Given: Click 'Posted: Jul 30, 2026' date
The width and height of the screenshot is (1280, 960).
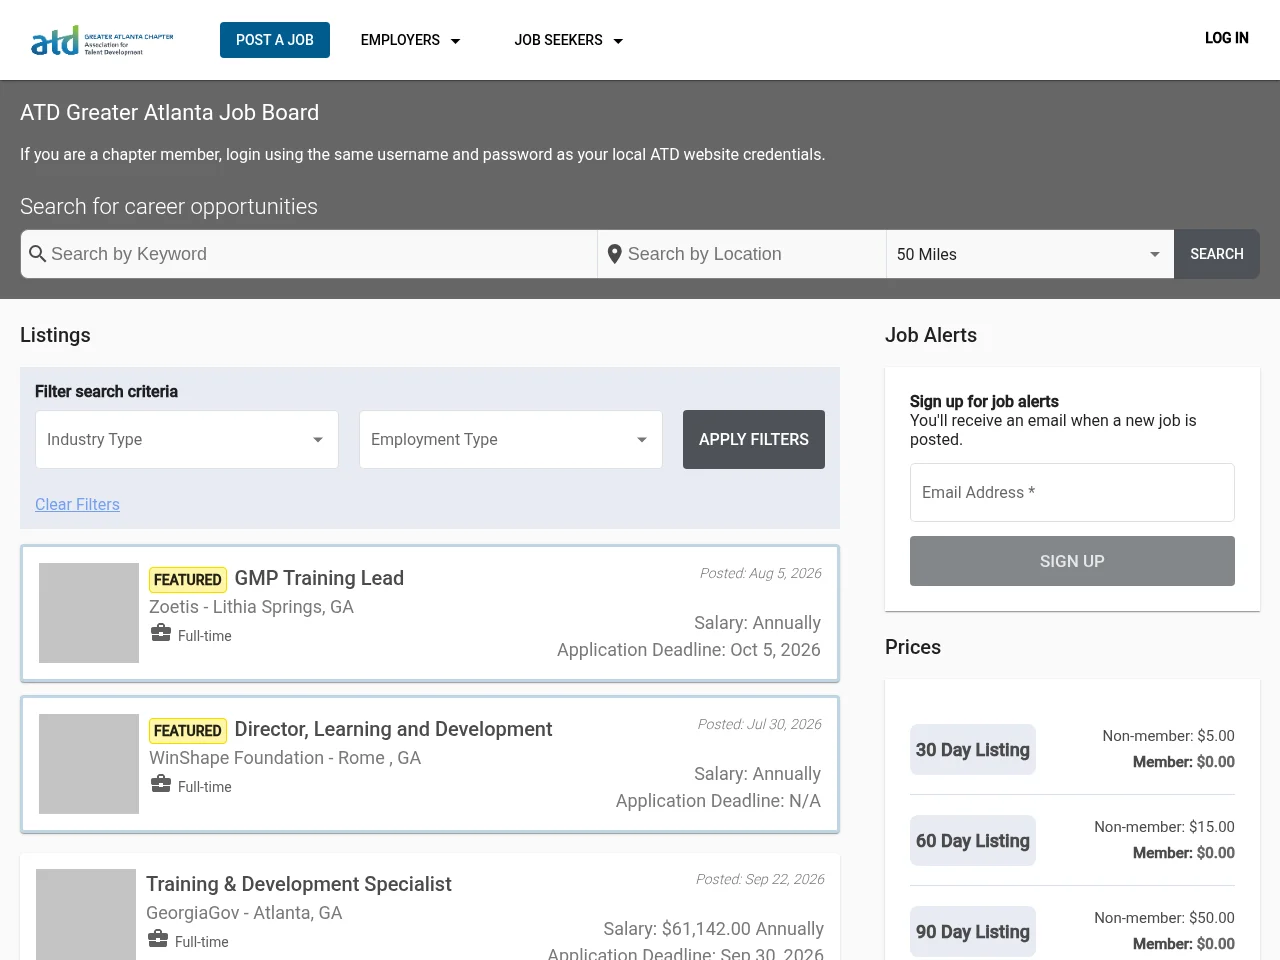Looking at the screenshot, I should (x=759, y=724).
